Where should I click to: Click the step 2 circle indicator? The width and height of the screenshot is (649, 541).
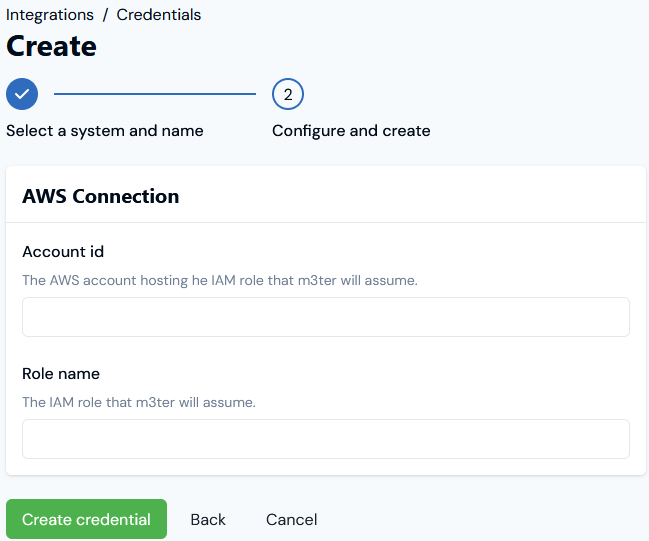(288, 94)
